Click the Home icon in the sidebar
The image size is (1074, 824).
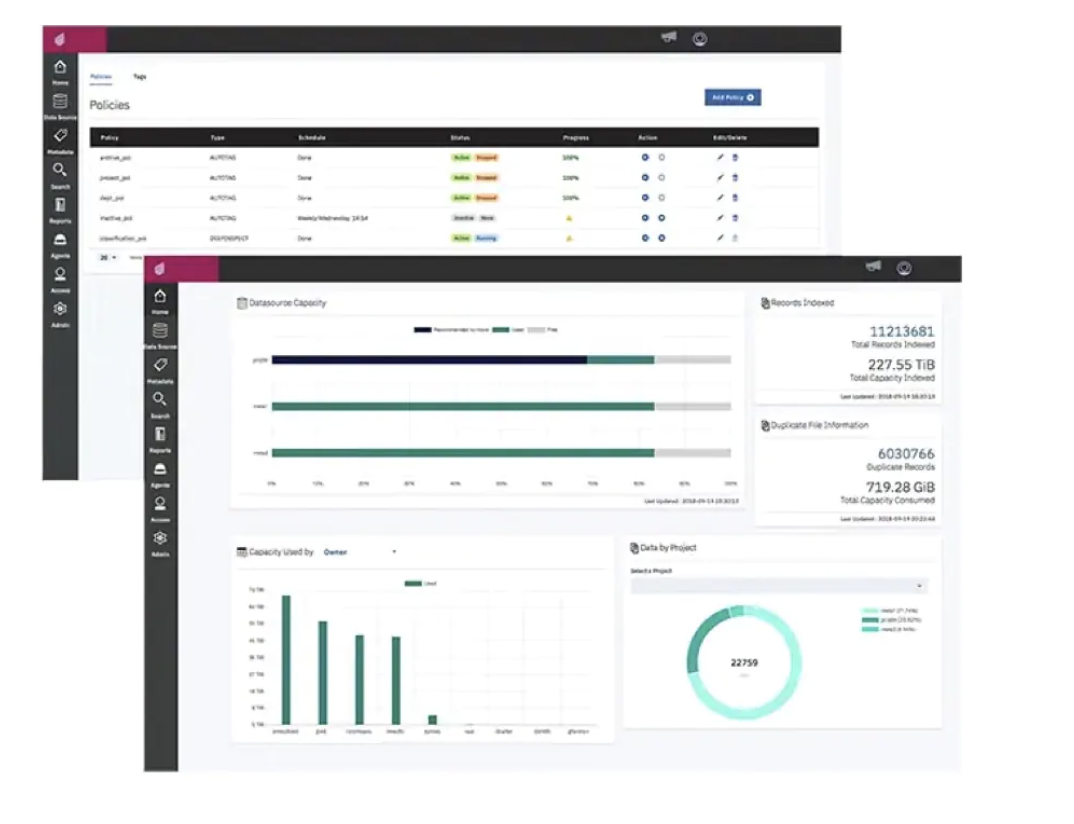(x=161, y=295)
